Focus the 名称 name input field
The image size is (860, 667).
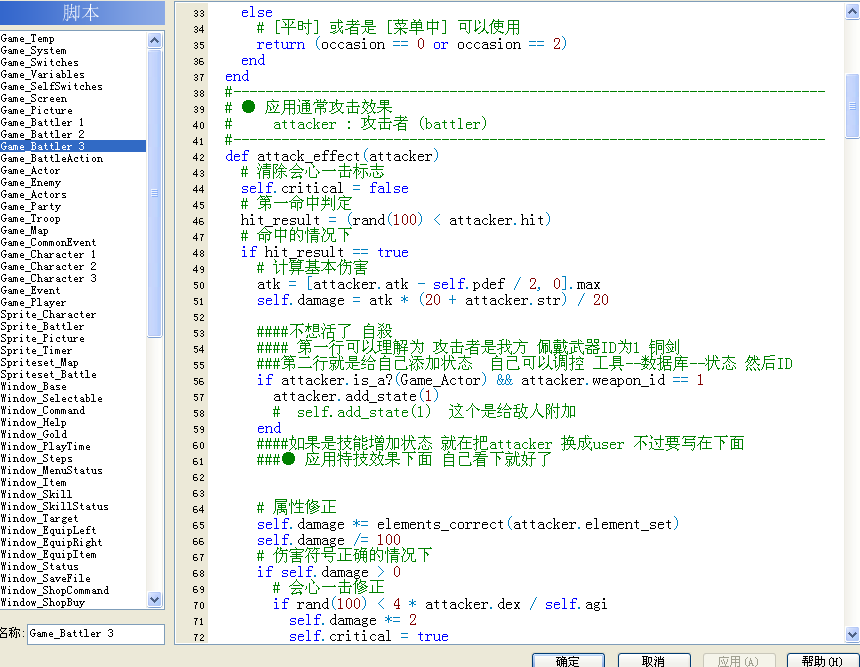tap(96, 634)
